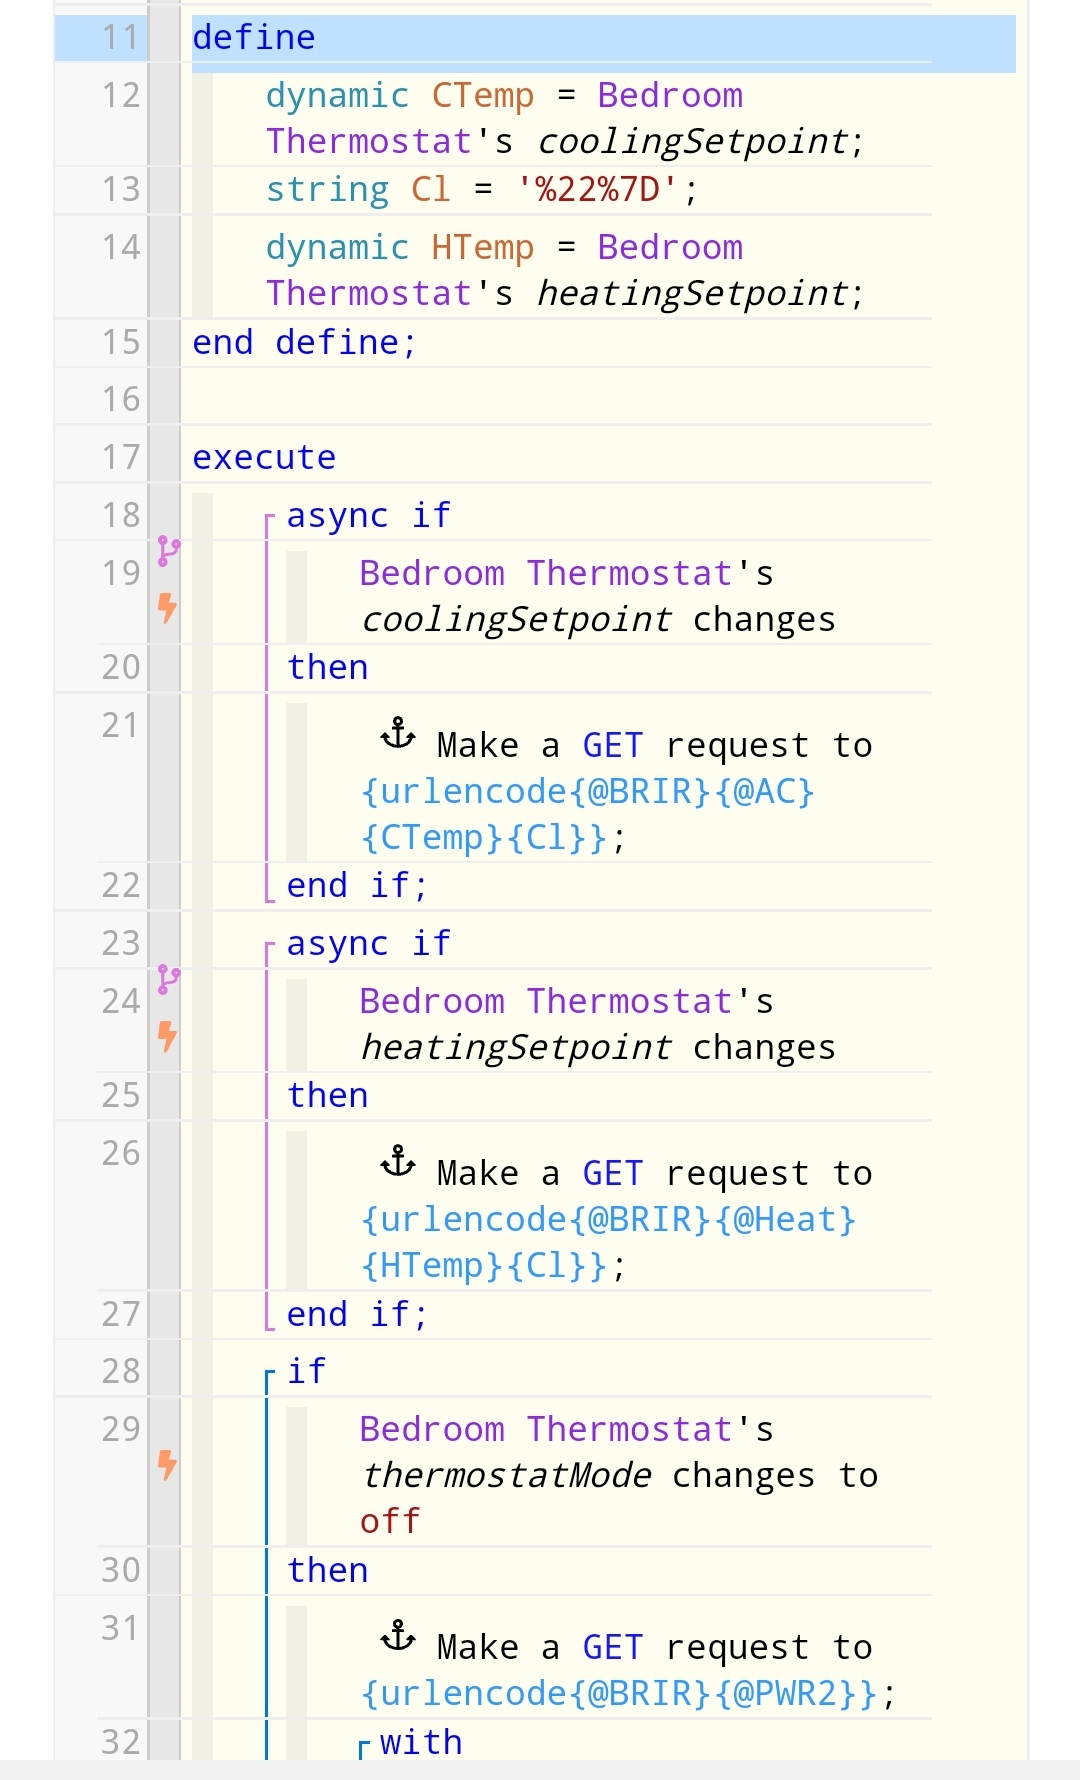Click the anchor icon on line 21
The image size is (1080, 1780).
click(398, 734)
